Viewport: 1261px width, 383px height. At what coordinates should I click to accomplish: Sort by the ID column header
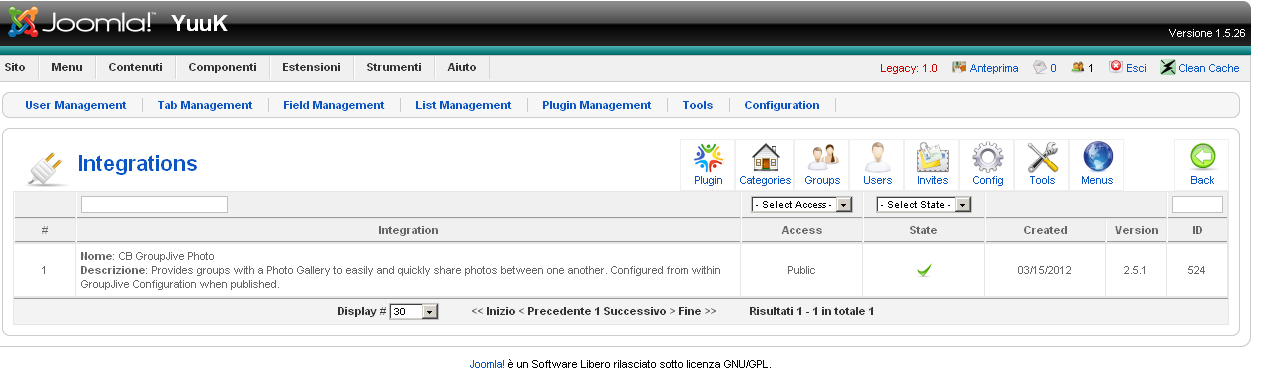click(x=1197, y=230)
